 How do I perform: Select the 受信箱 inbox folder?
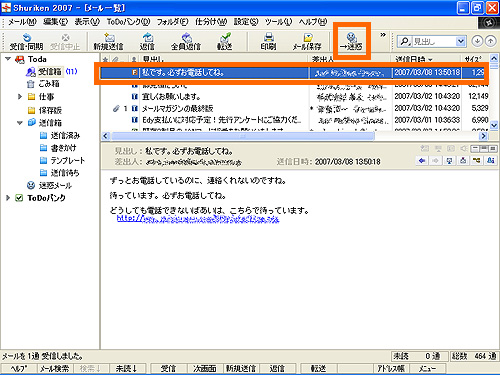click(50, 71)
